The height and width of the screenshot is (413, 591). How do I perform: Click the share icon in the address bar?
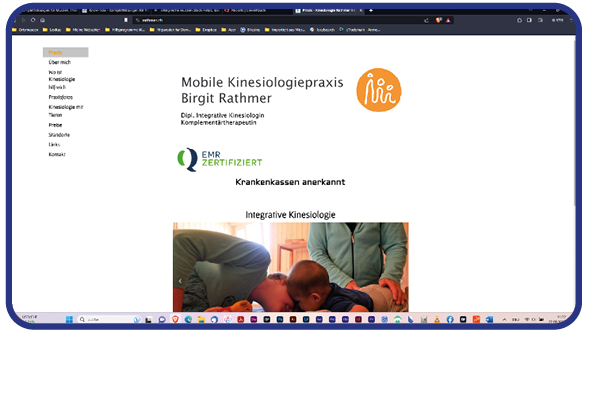pos(426,20)
